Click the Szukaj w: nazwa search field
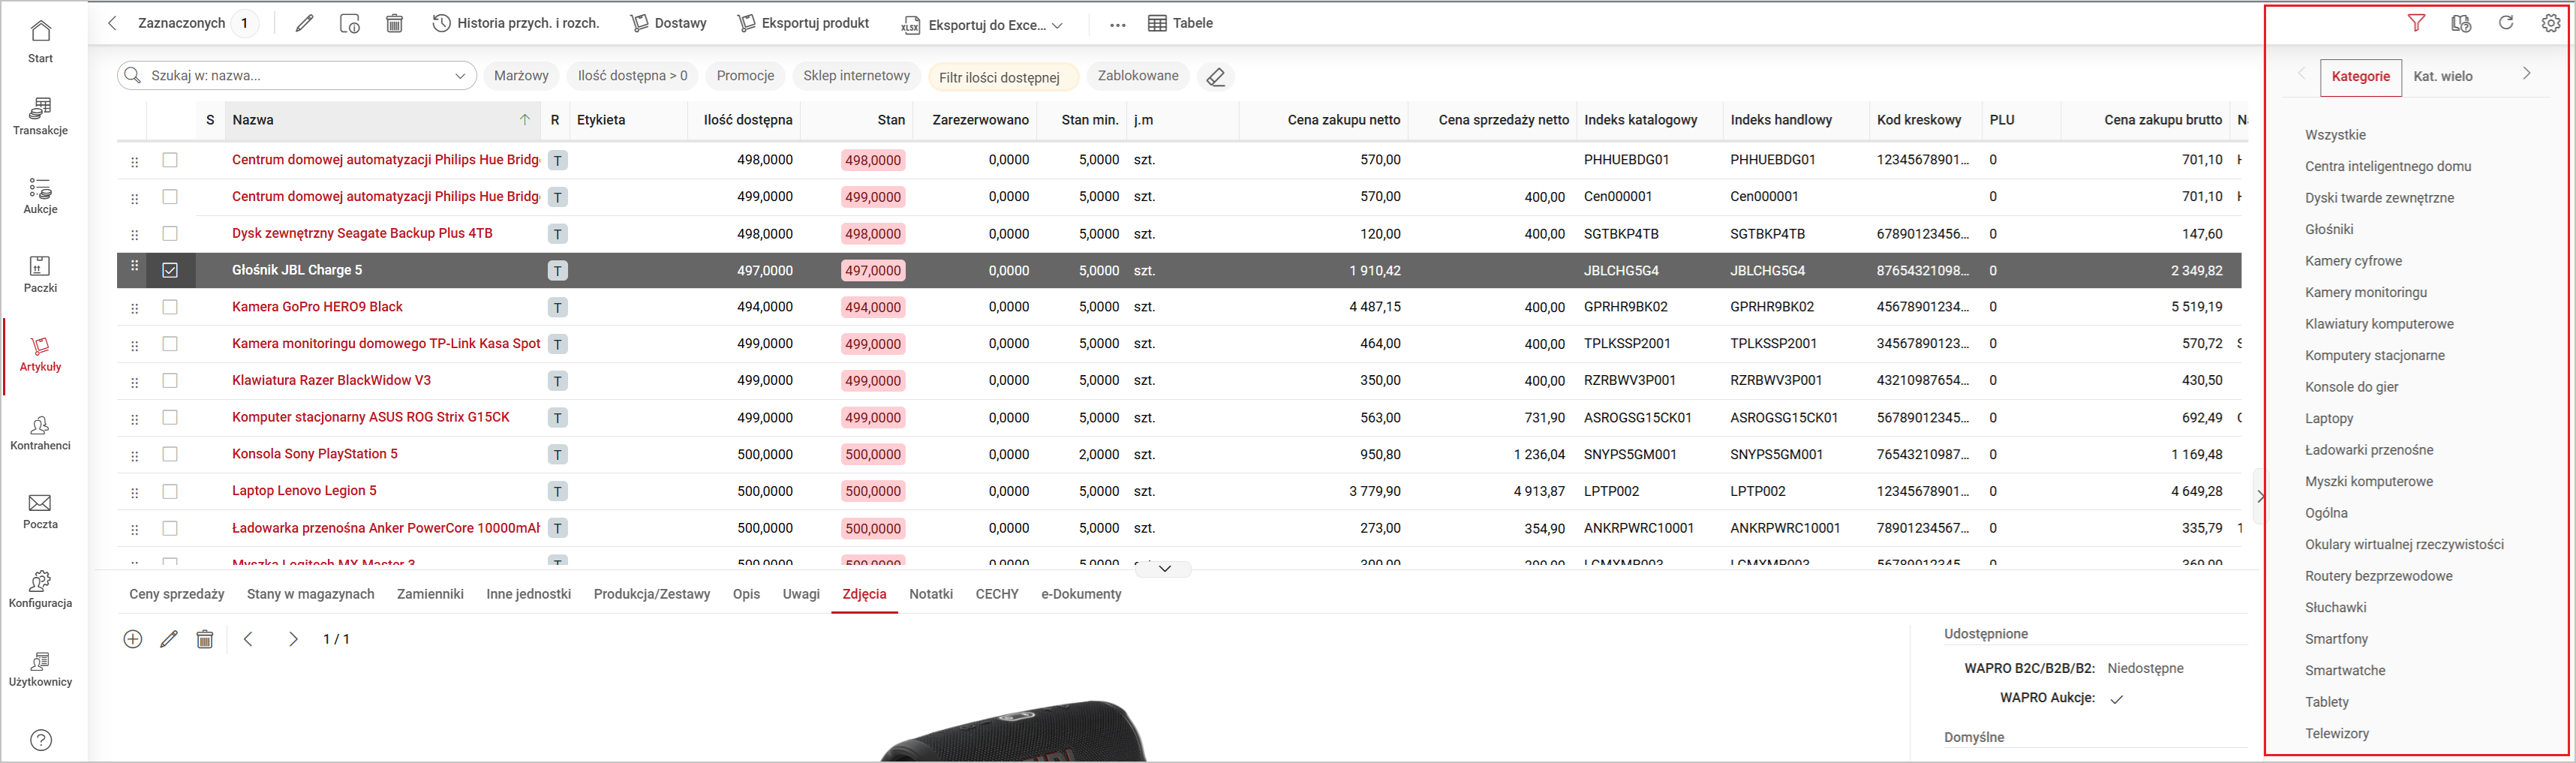This screenshot has height=763, width=2576. point(290,76)
